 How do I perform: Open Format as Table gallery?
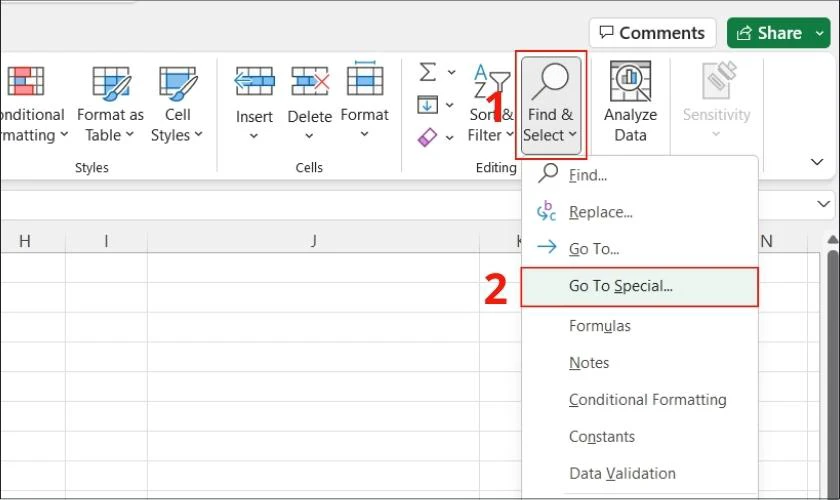point(110,105)
